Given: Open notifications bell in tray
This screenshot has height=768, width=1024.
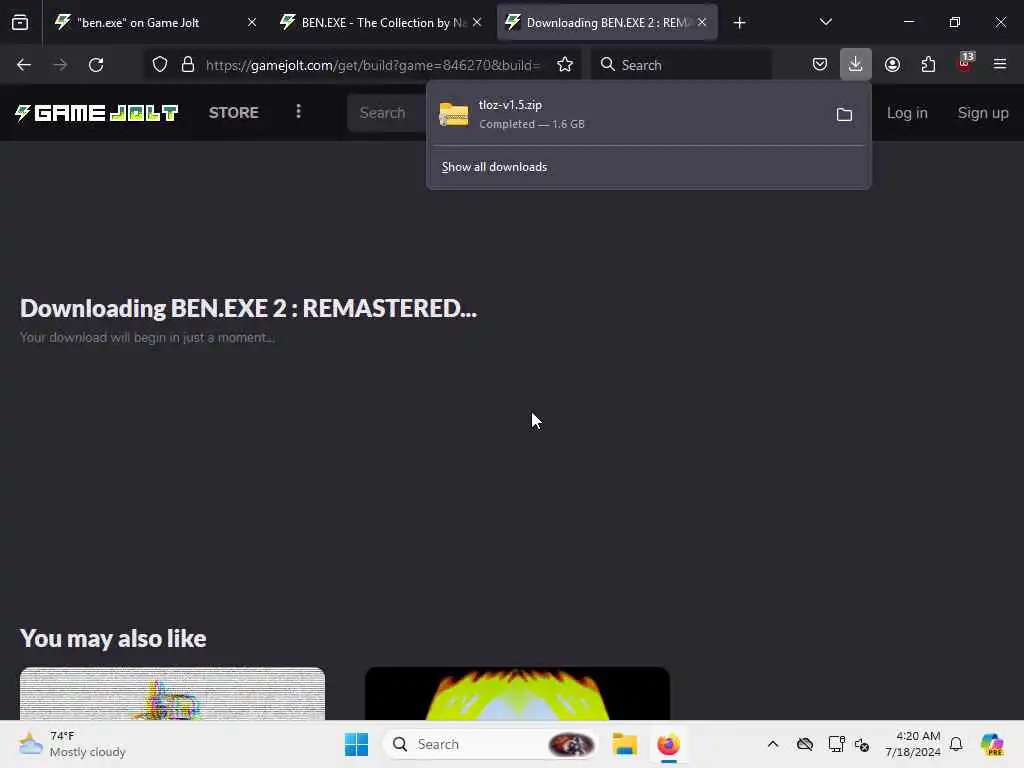Looking at the screenshot, I should pyautogui.click(x=956, y=744).
